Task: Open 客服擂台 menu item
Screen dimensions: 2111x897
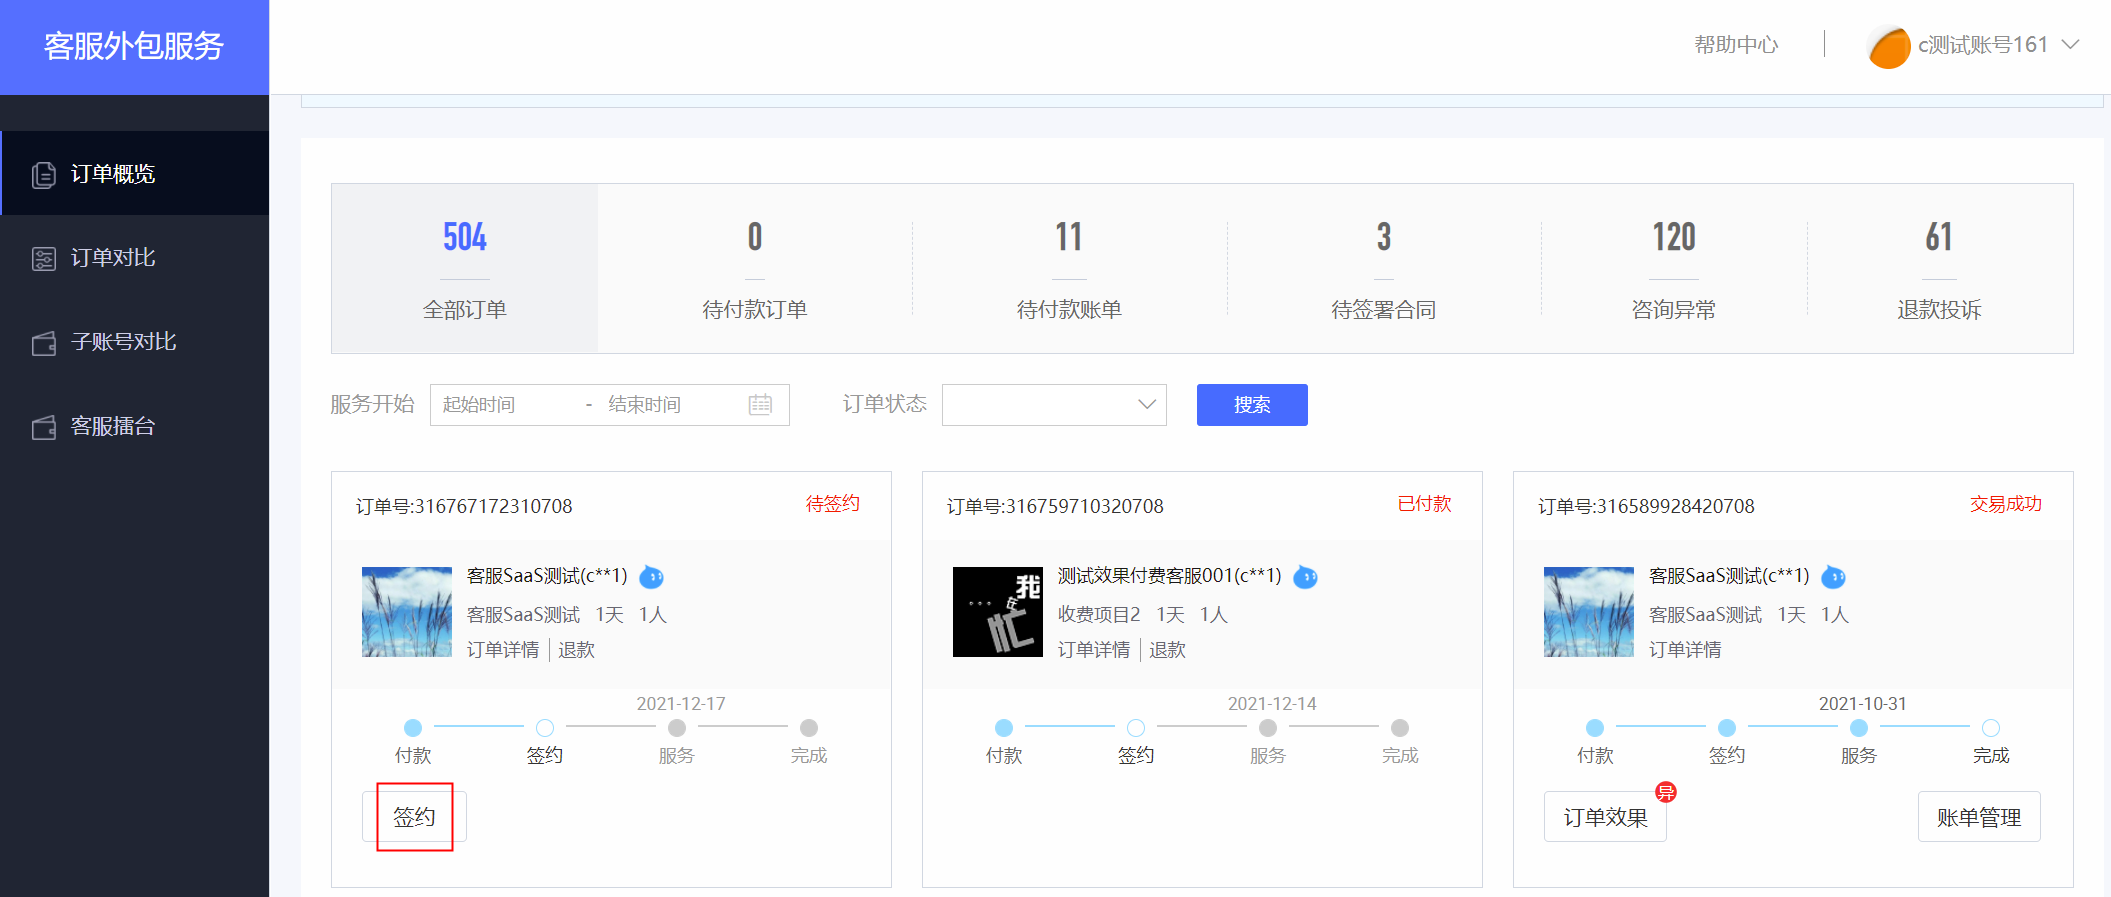Action: [135, 426]
